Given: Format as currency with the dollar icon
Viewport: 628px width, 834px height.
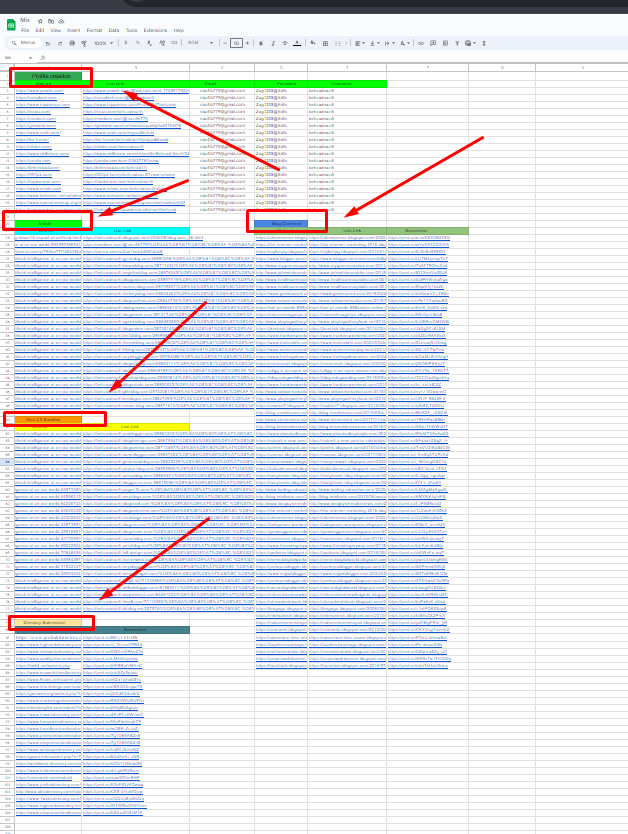Looking at the screenshot, I should tap(125, 43).
